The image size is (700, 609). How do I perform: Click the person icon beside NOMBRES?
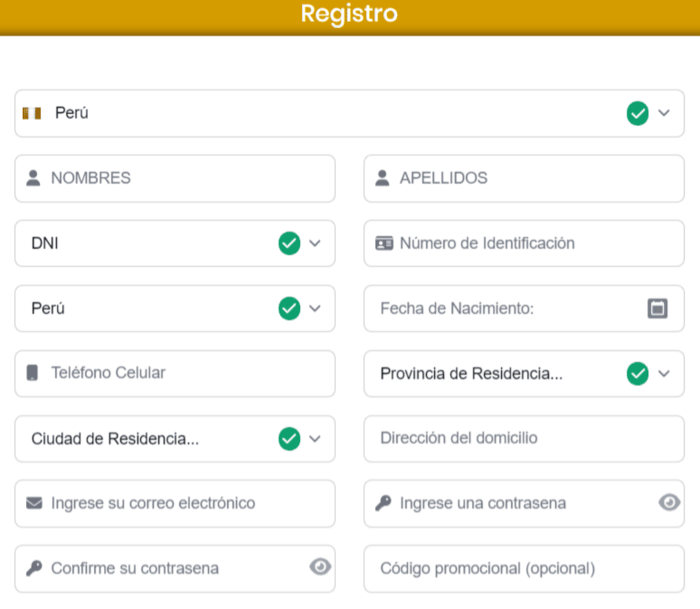point(34,178)
